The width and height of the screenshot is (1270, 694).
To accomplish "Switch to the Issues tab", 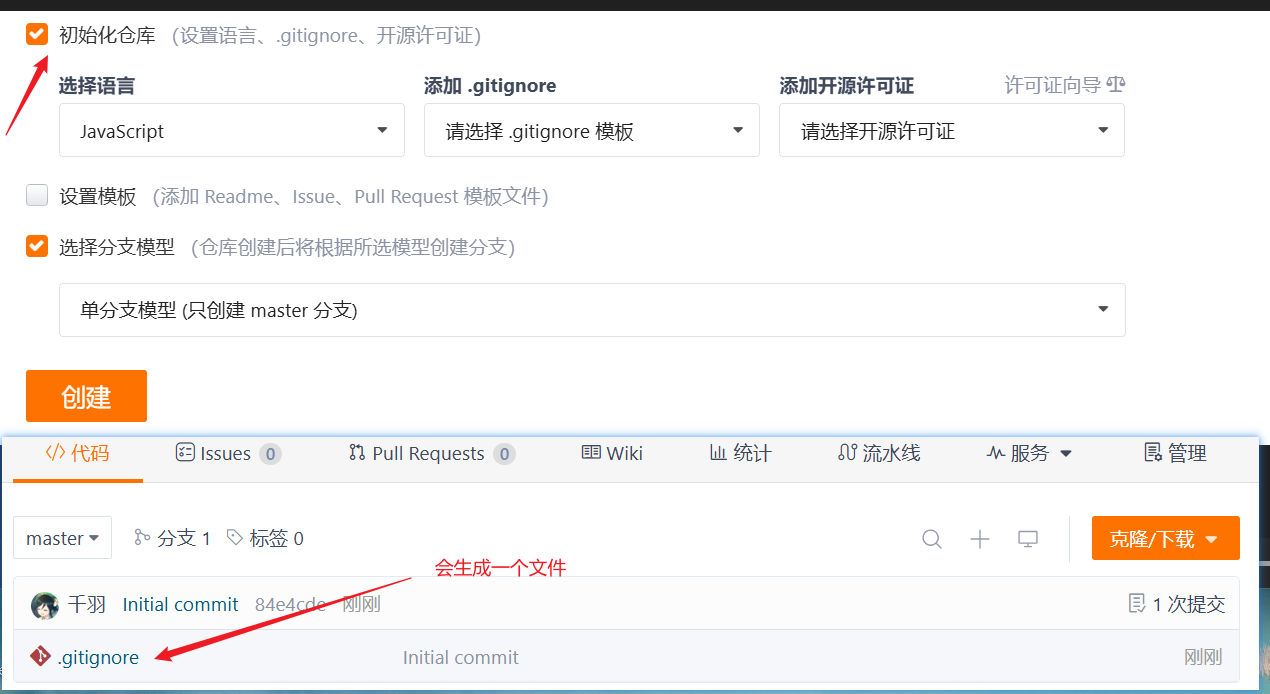I will pos(227,454).
